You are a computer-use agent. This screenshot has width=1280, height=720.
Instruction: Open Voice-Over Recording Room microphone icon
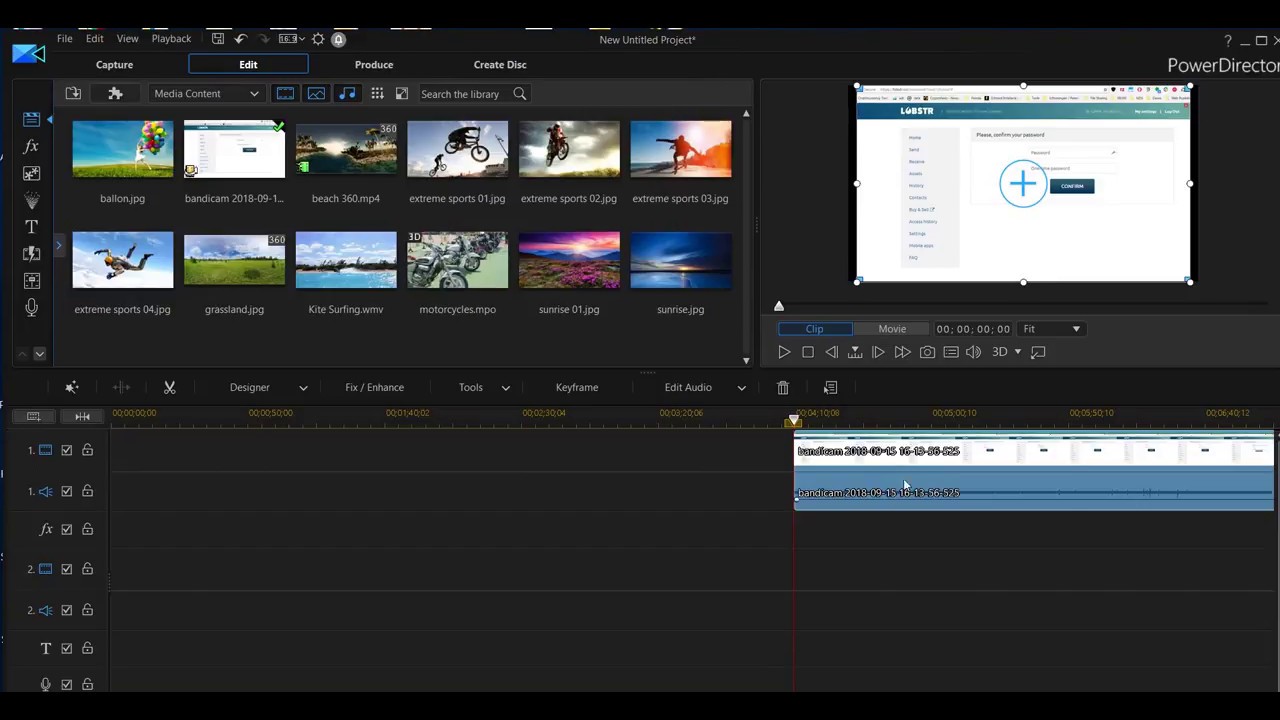point(31,308)
